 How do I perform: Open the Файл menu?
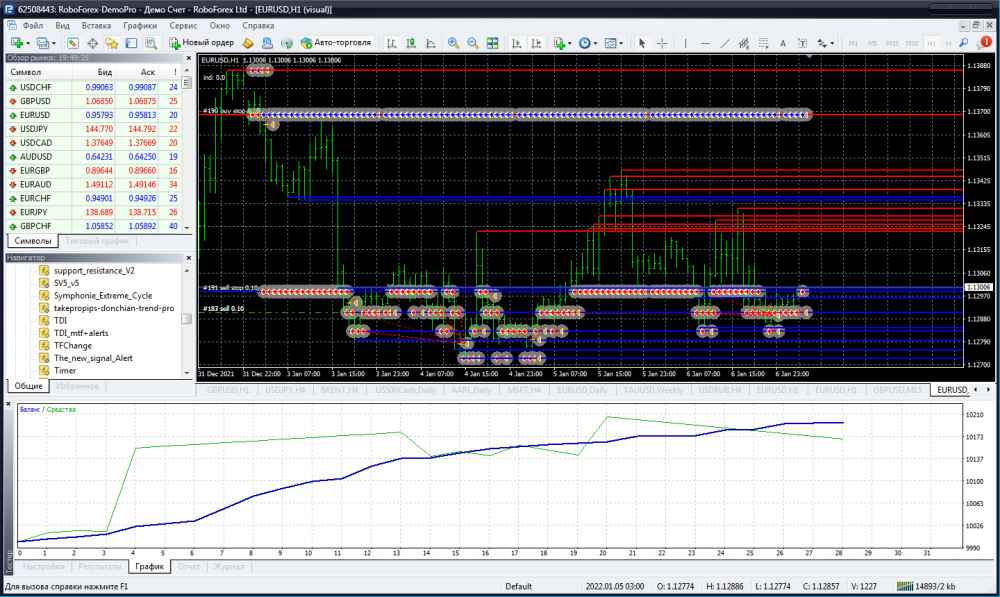[x=33, y=26]
